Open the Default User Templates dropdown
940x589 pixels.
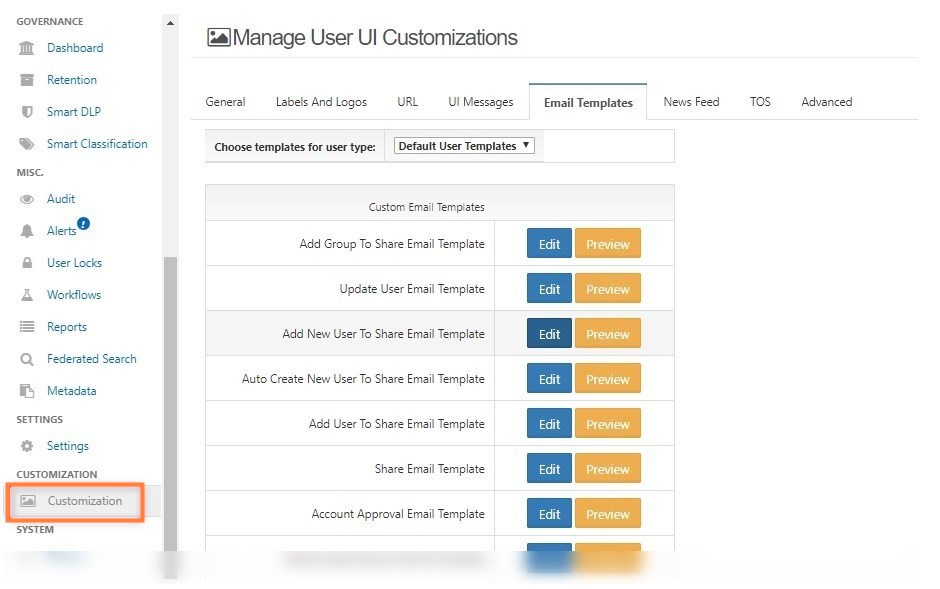coord(464,144)
